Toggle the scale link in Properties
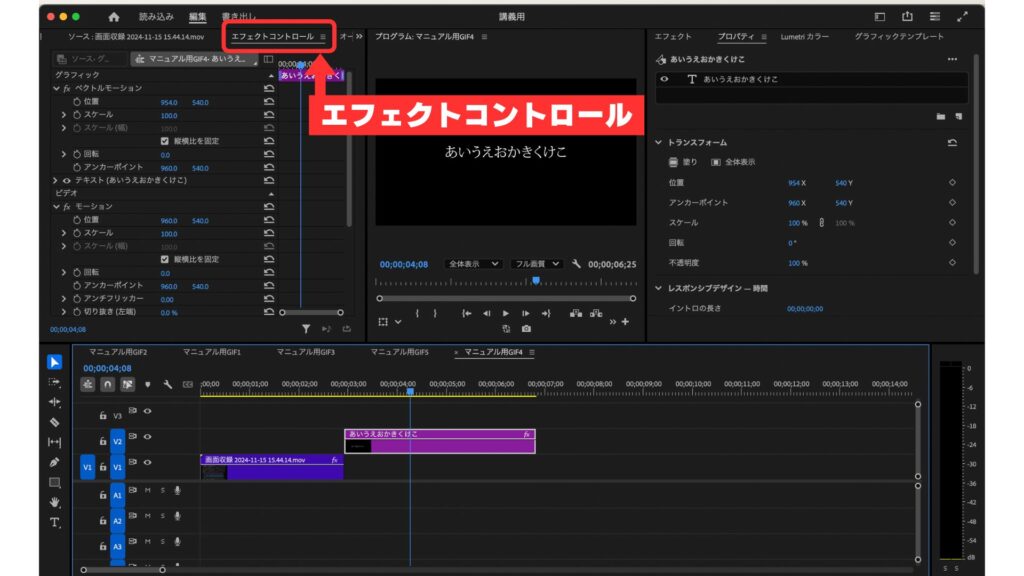 [x=821, y=223]
